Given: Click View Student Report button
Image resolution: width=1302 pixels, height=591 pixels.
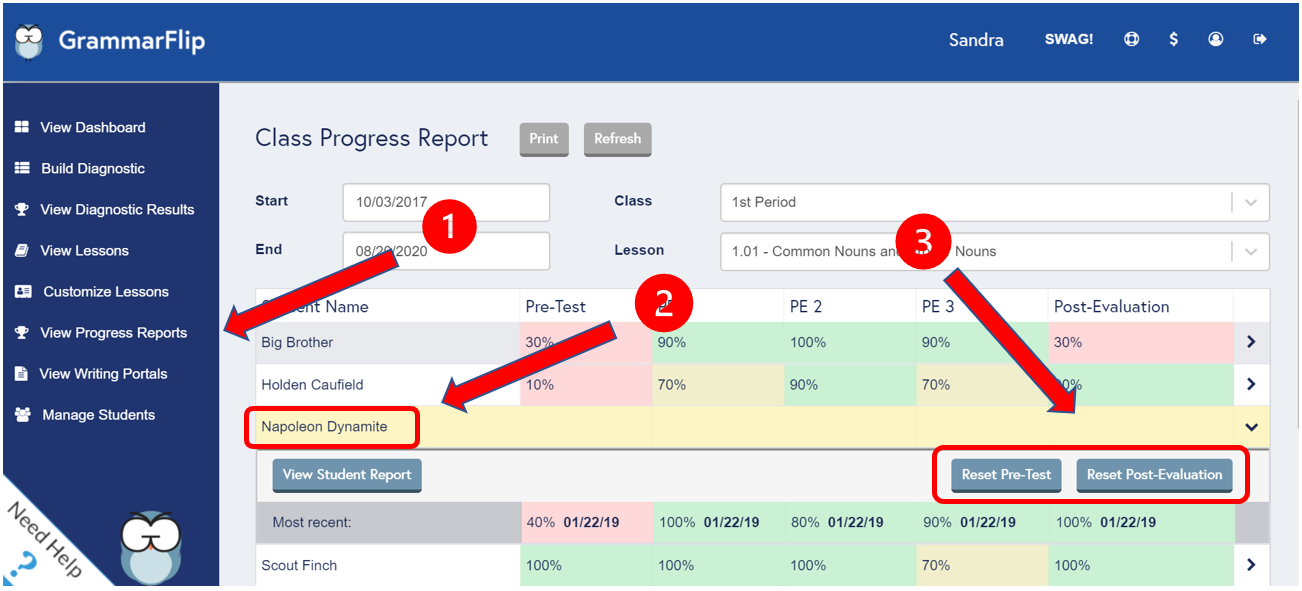Looking at the screenshot, I should 347,475.
